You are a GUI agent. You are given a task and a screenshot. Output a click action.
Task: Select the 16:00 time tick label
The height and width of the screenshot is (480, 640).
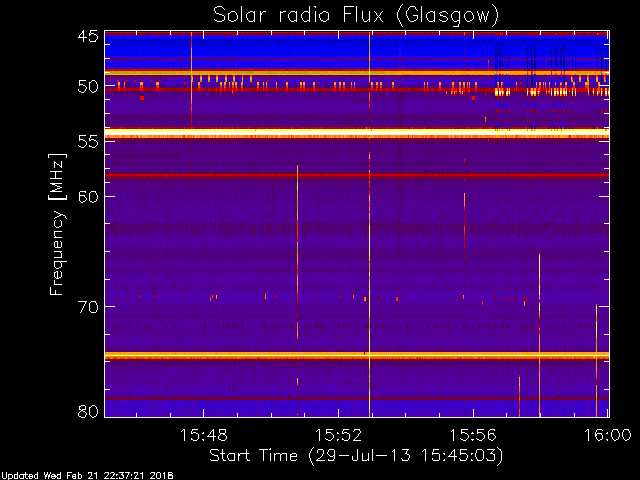[x=608, y=435]
